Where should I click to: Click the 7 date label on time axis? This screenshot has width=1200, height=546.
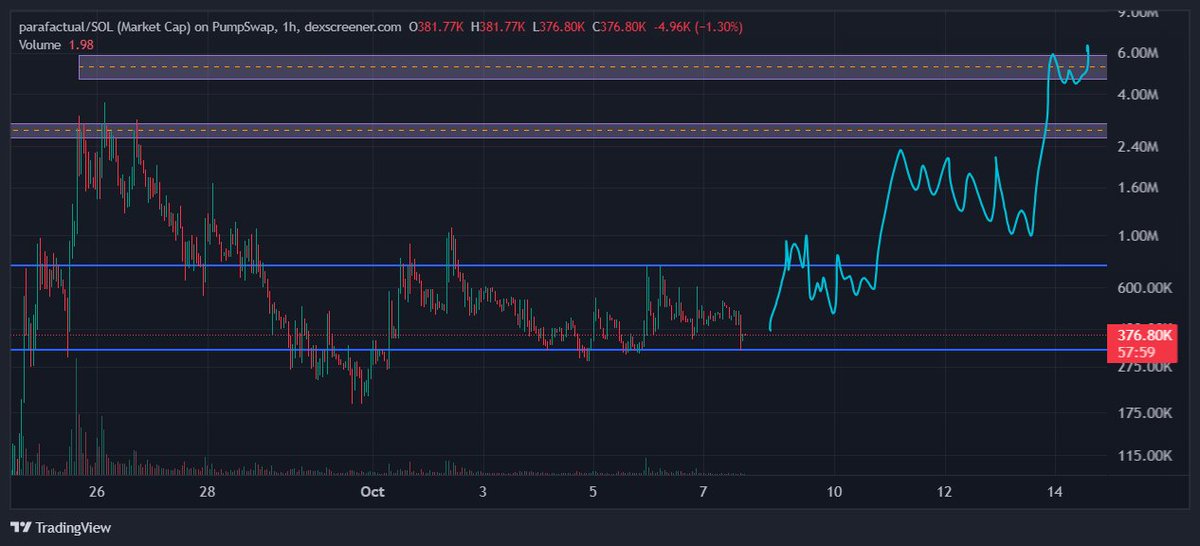[x=704, y=492]
